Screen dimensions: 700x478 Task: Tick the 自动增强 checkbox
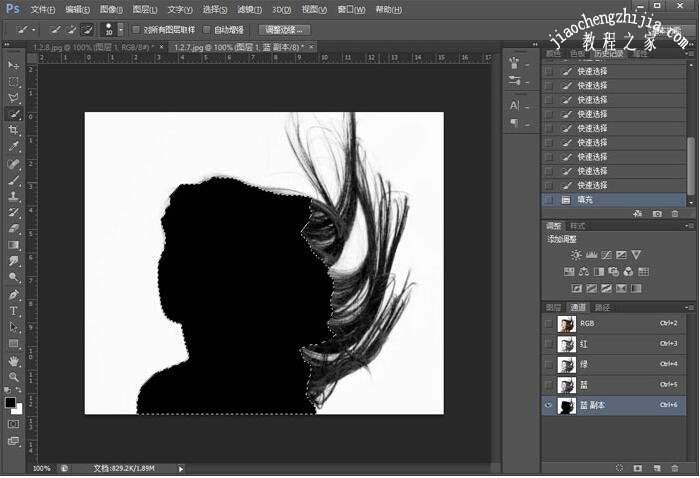click(x=207, y=30)
